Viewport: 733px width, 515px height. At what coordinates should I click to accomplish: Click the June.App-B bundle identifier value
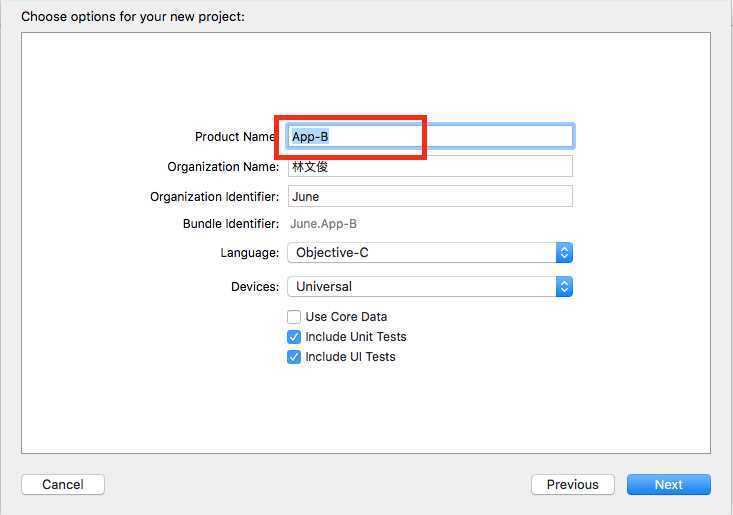(323, 224)
